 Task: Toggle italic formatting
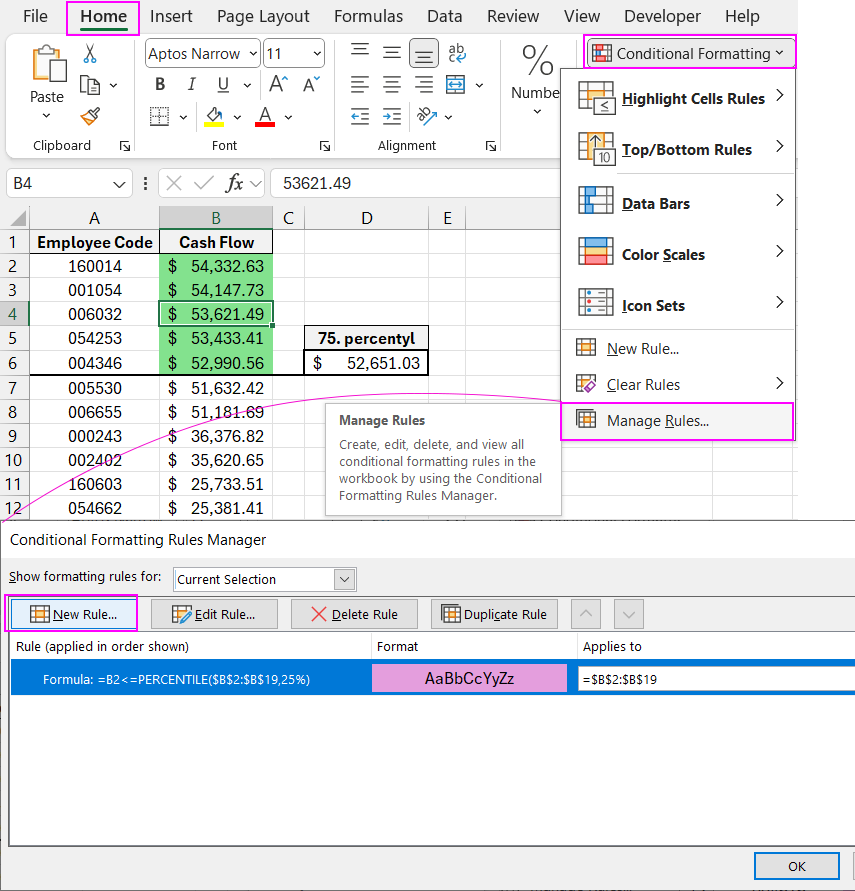point(191,85)
